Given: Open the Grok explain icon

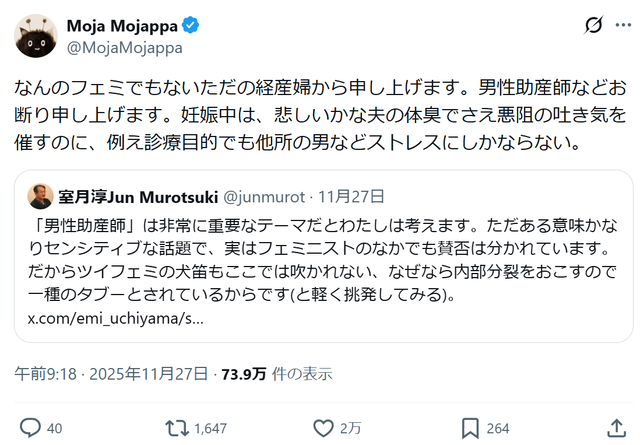Looking at the screenshot, I should point(593,26).
